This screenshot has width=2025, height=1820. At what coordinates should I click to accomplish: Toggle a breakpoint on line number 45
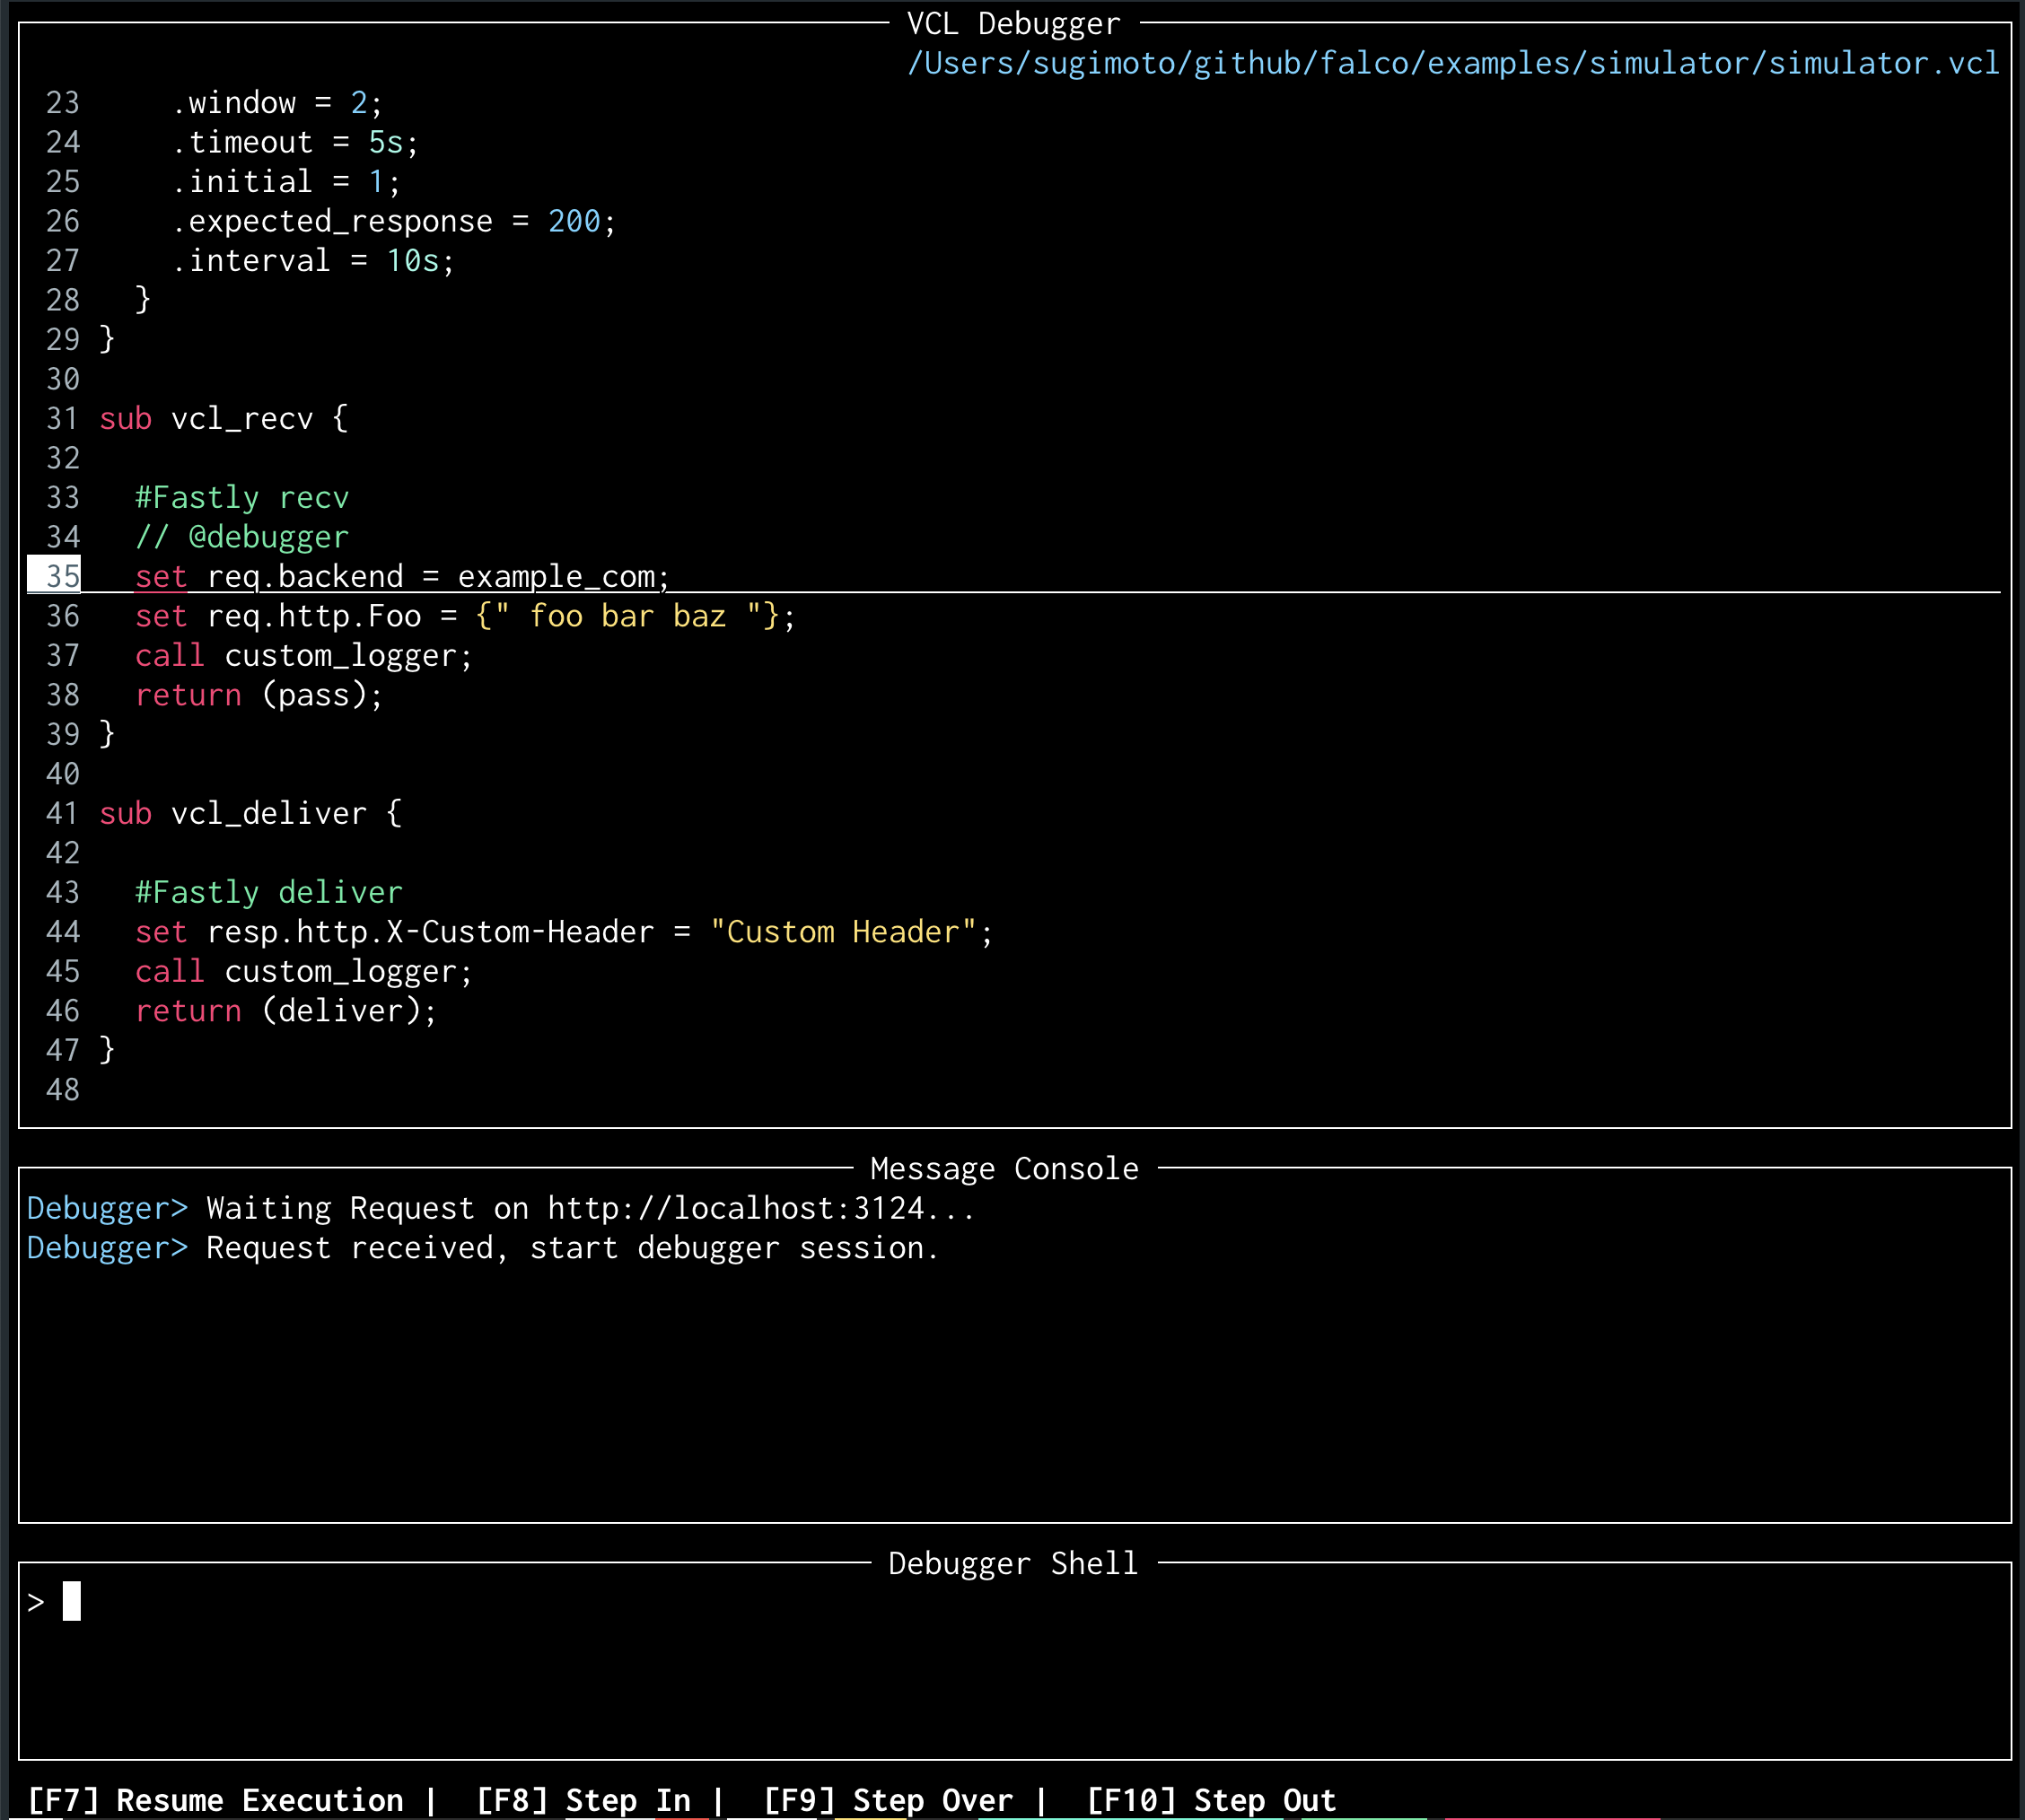pos(63,971)
